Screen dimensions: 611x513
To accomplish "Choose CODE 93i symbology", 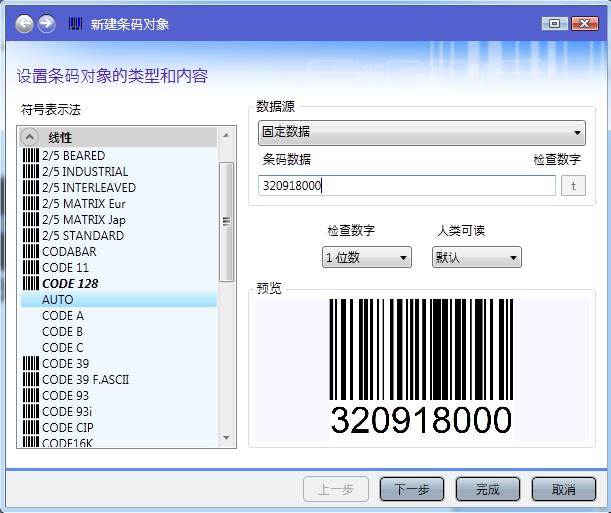I will (119, 411).
